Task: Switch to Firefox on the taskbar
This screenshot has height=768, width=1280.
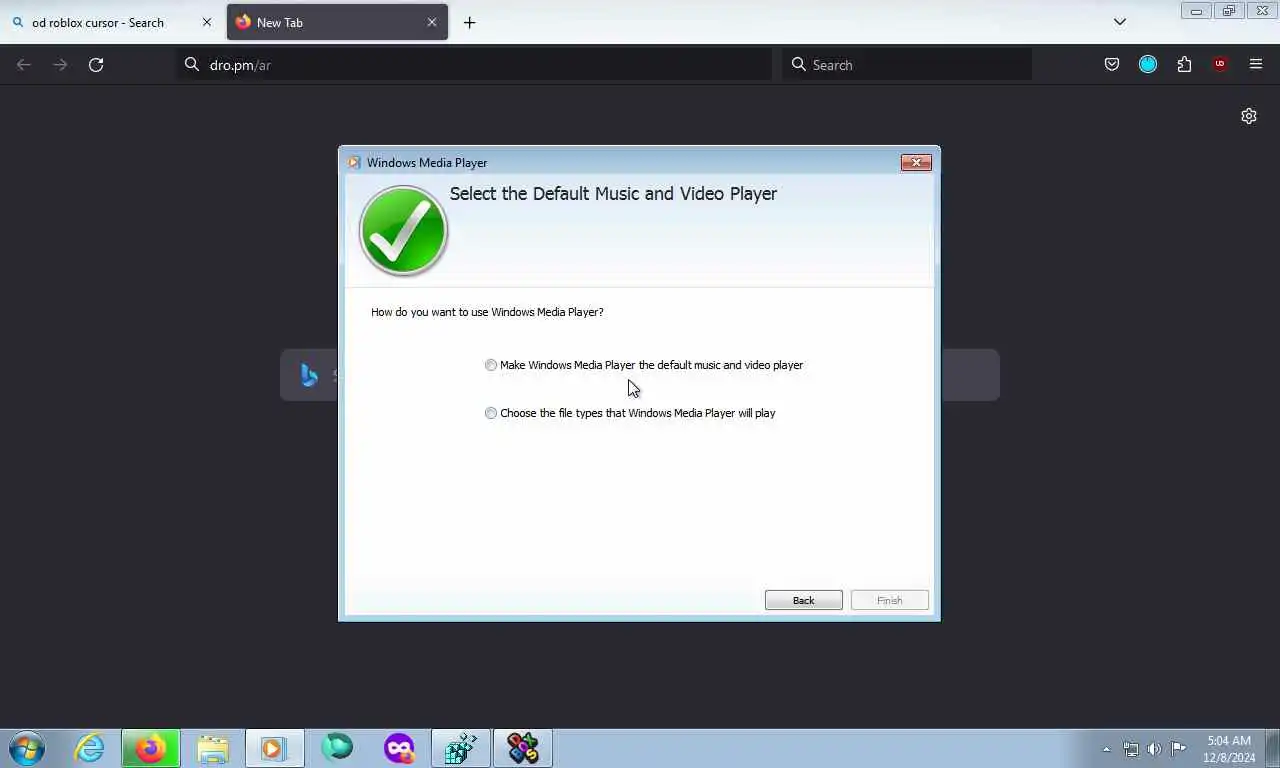Action: coord(151,748)
